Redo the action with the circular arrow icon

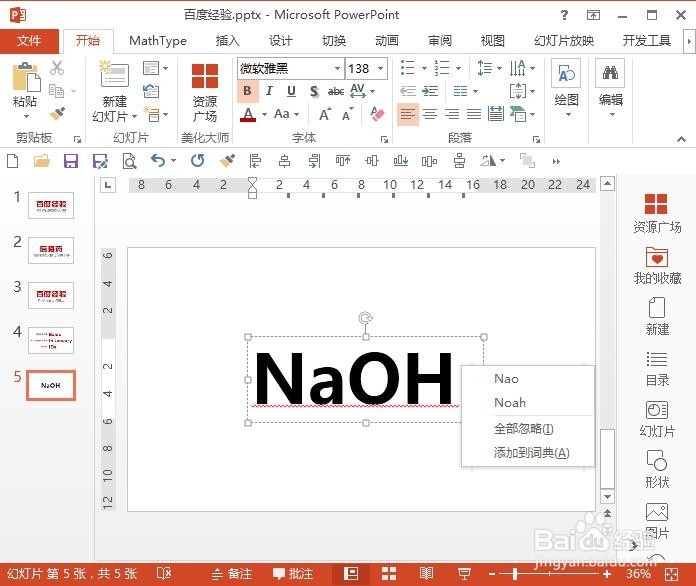coord(198,160)
